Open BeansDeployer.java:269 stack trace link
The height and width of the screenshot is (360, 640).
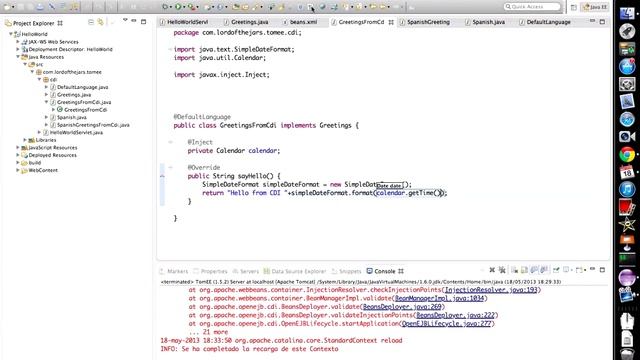(x=402, y=307)
